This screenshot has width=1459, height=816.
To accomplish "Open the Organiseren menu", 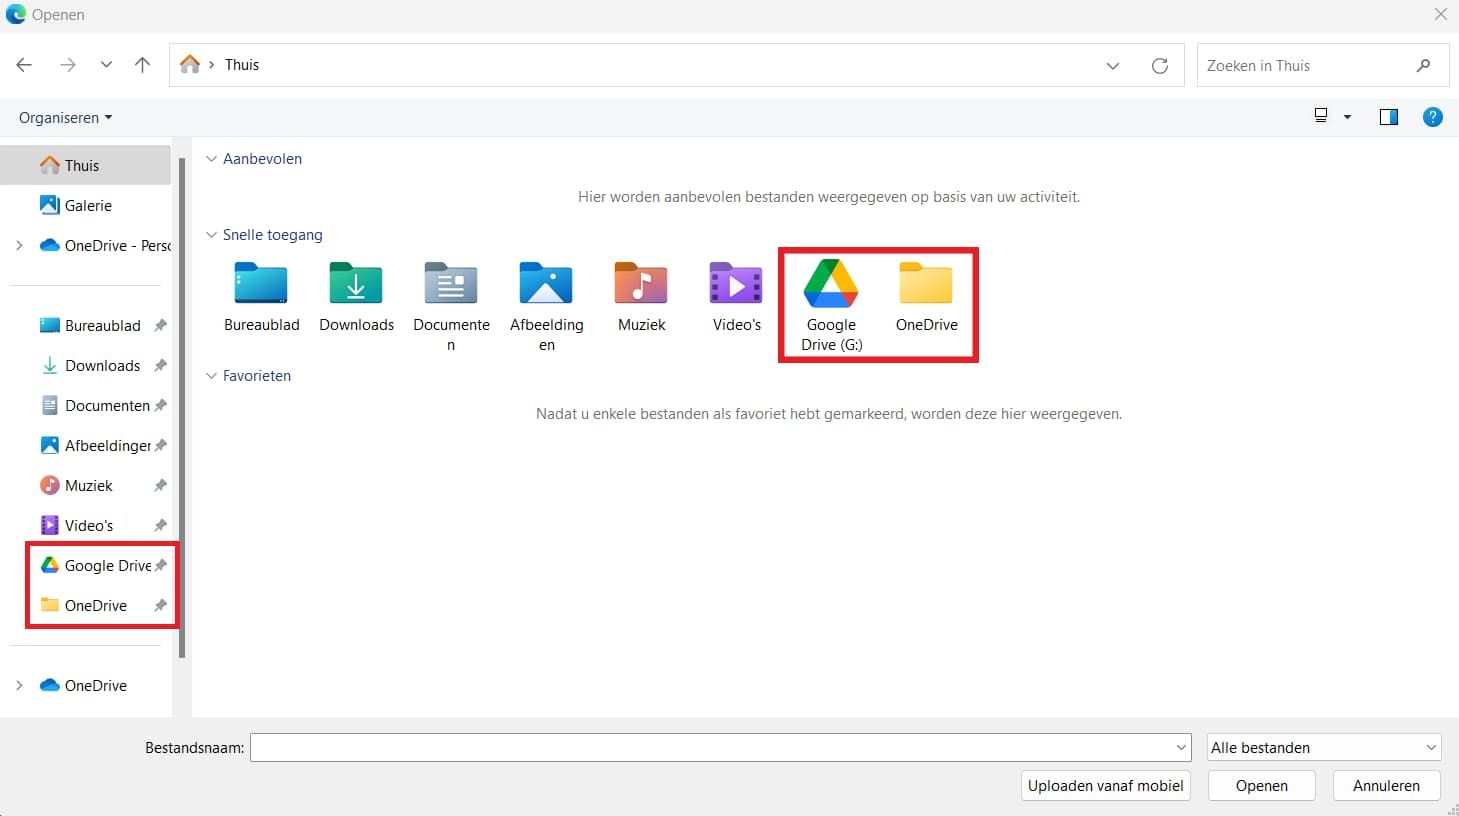I will pos(65,118).
